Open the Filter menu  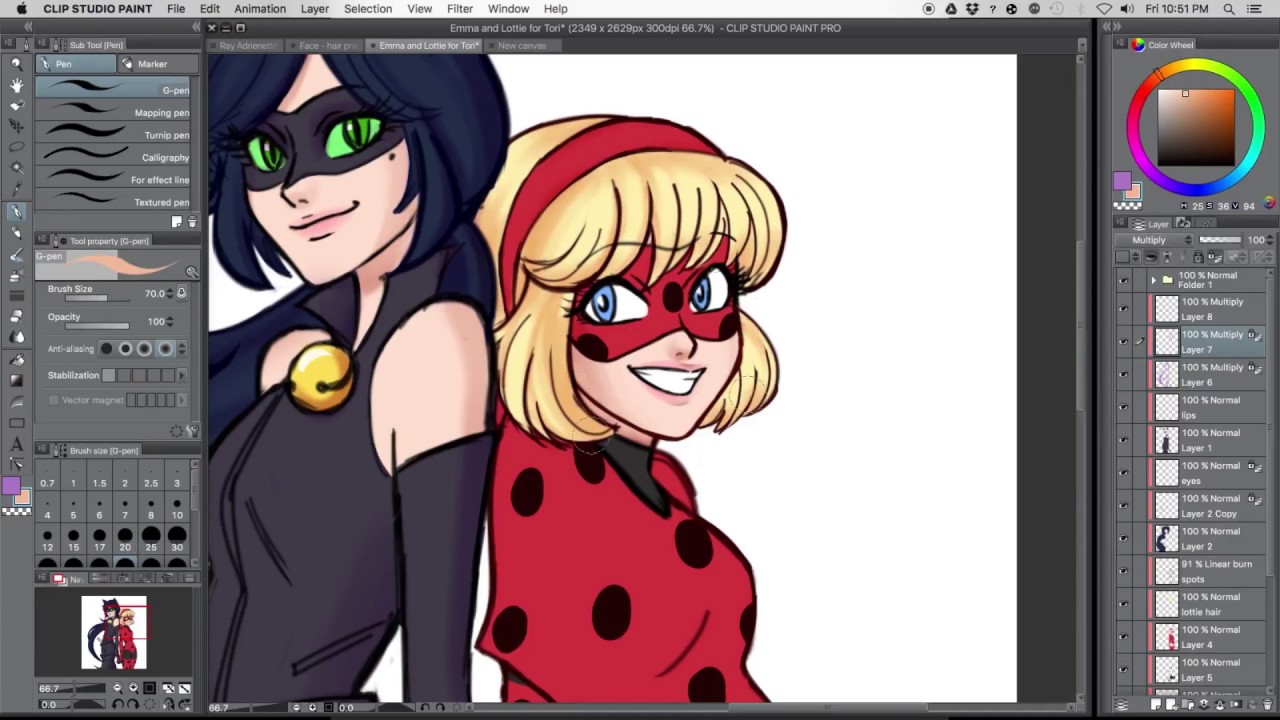[x=460, y=9]
